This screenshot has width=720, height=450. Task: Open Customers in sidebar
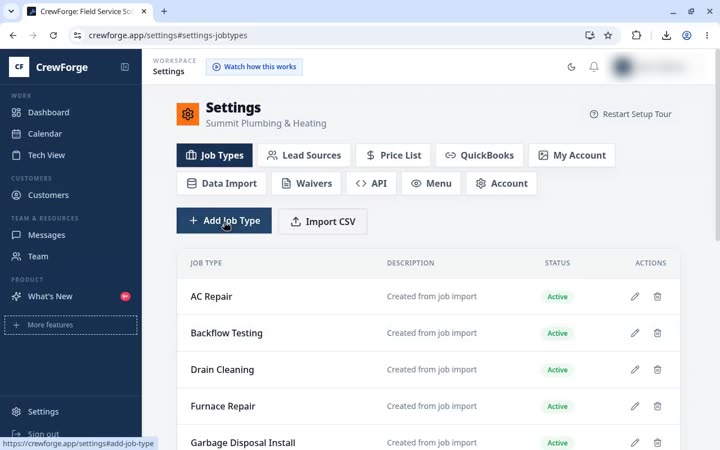coord(71,195)
